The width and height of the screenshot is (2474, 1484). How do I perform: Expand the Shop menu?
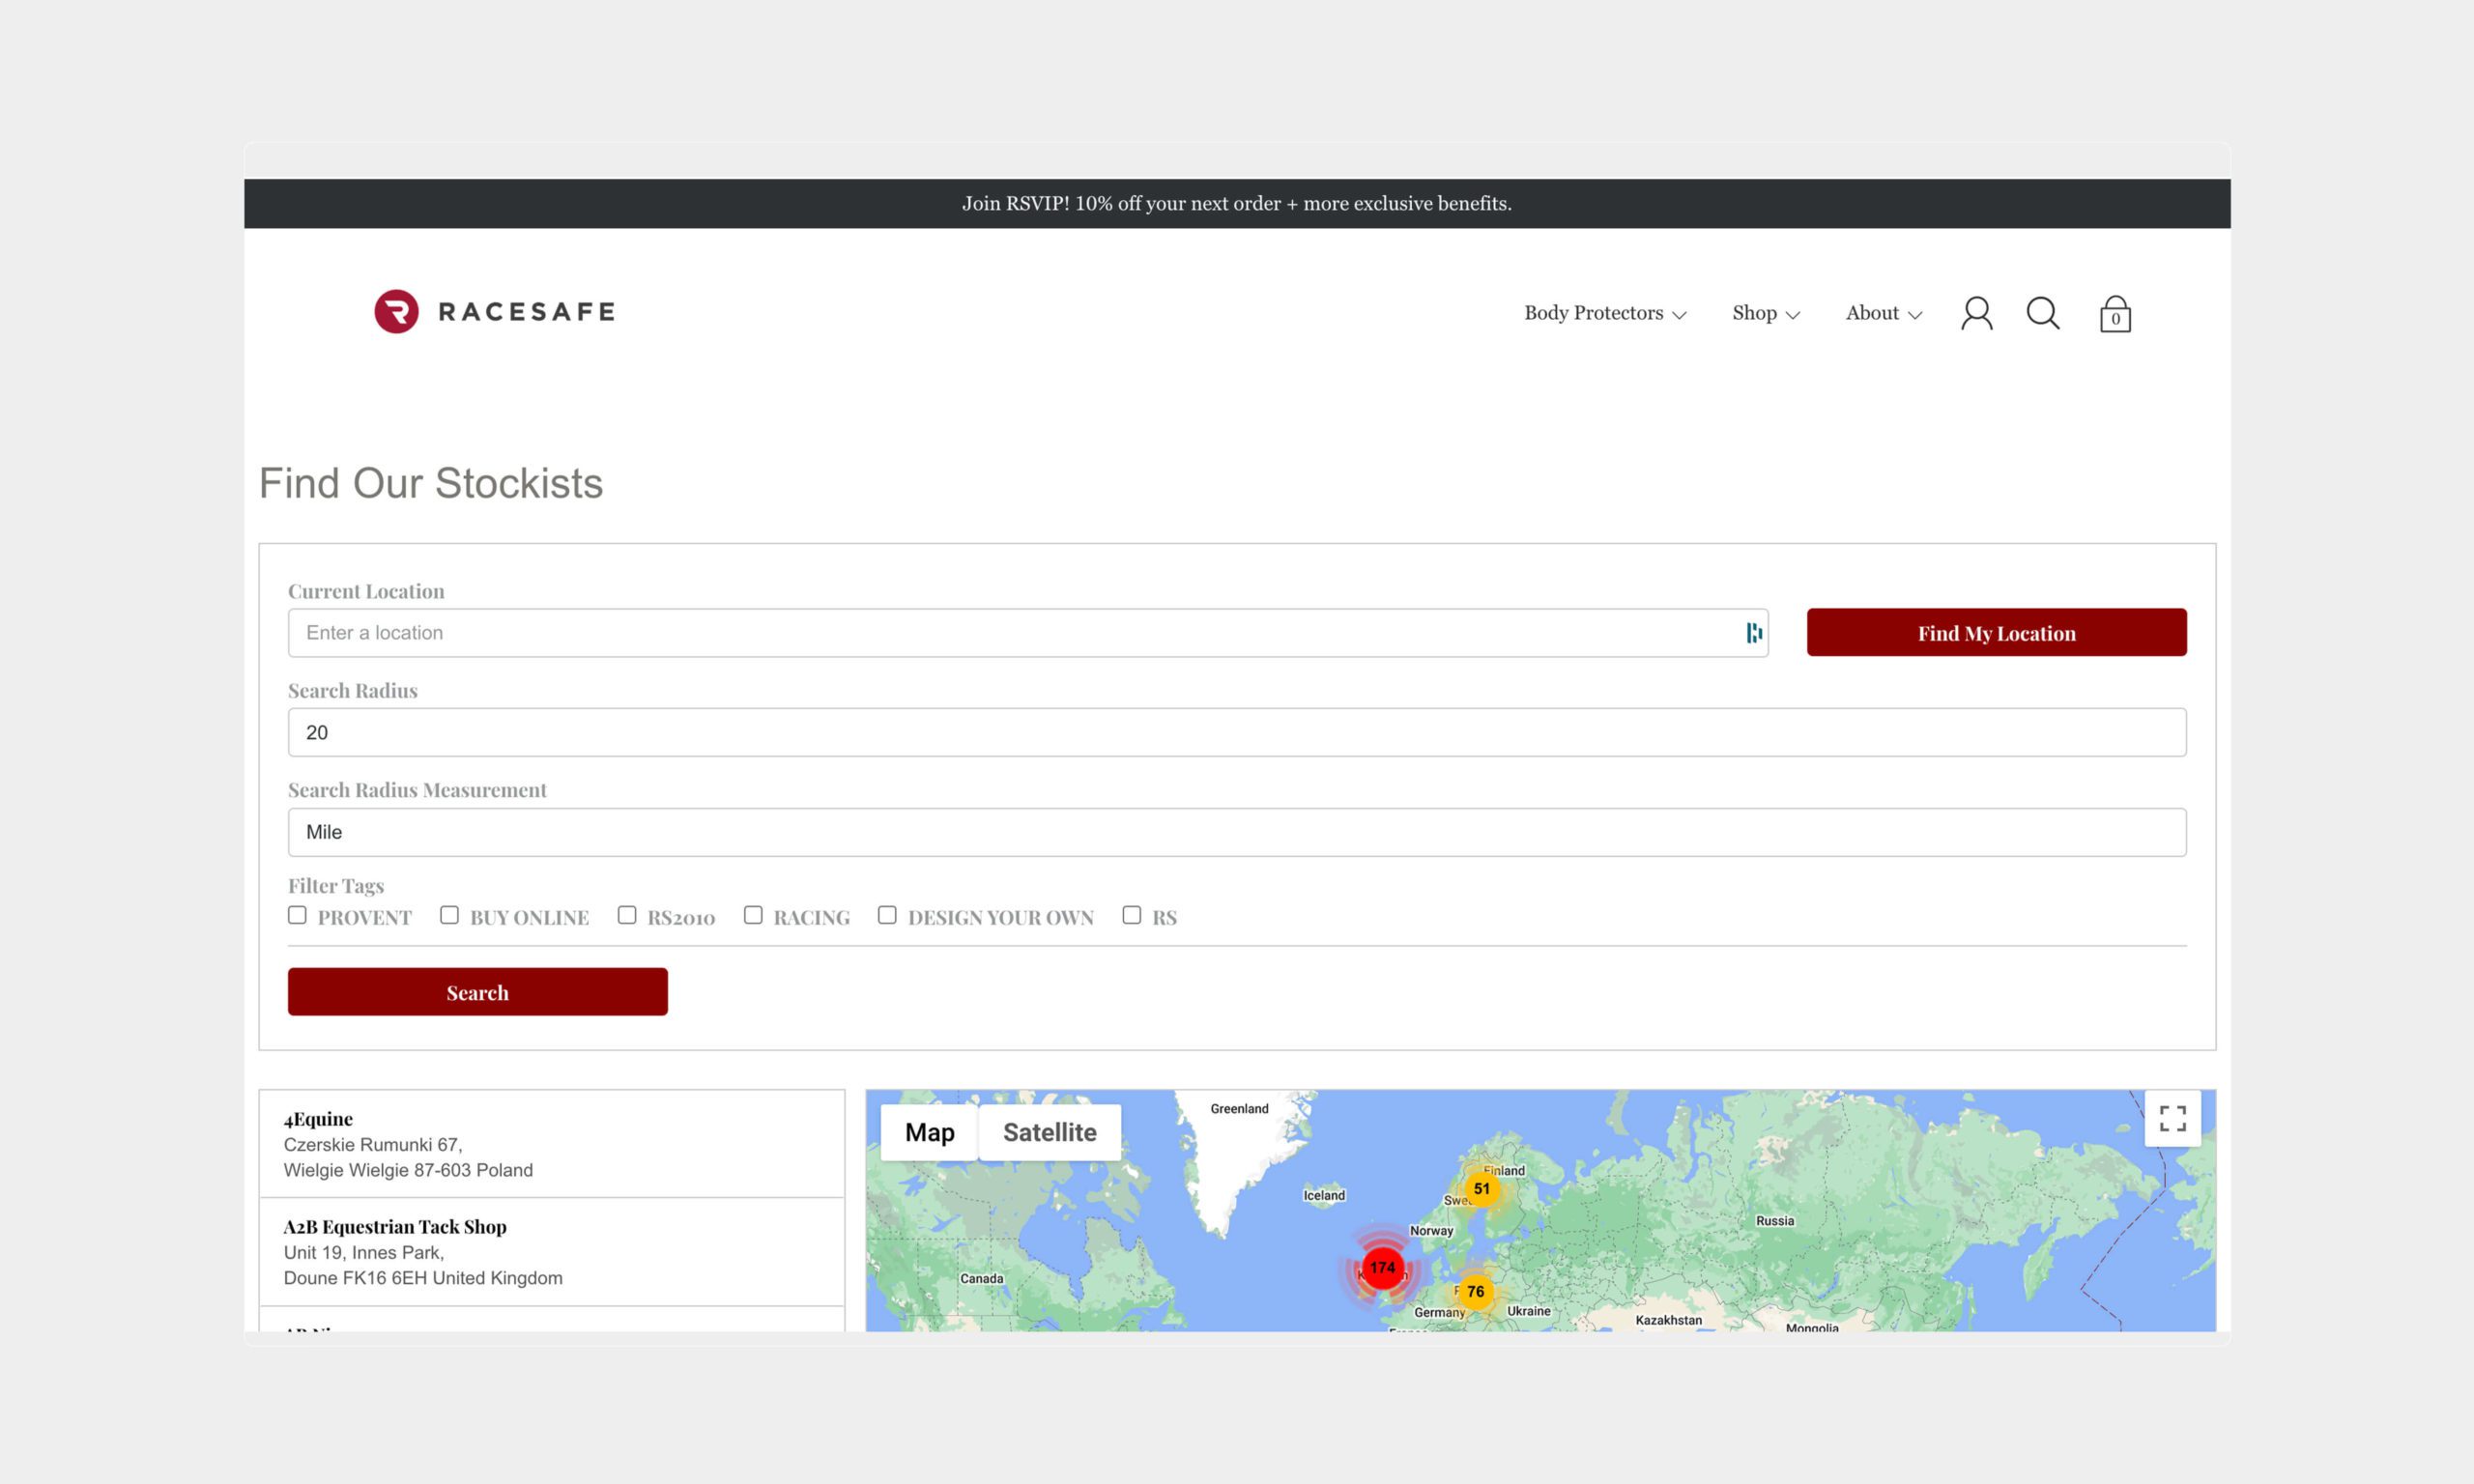1766,313
